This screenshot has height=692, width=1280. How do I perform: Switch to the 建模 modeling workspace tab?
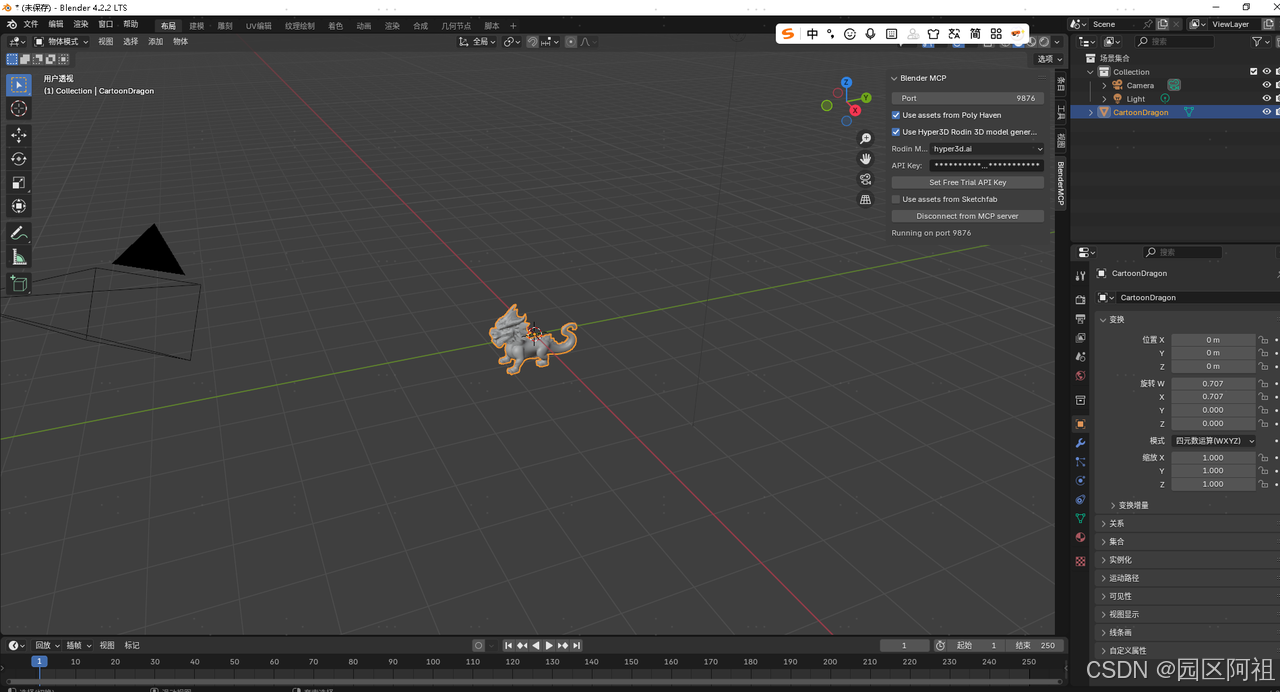click(197, 26)
